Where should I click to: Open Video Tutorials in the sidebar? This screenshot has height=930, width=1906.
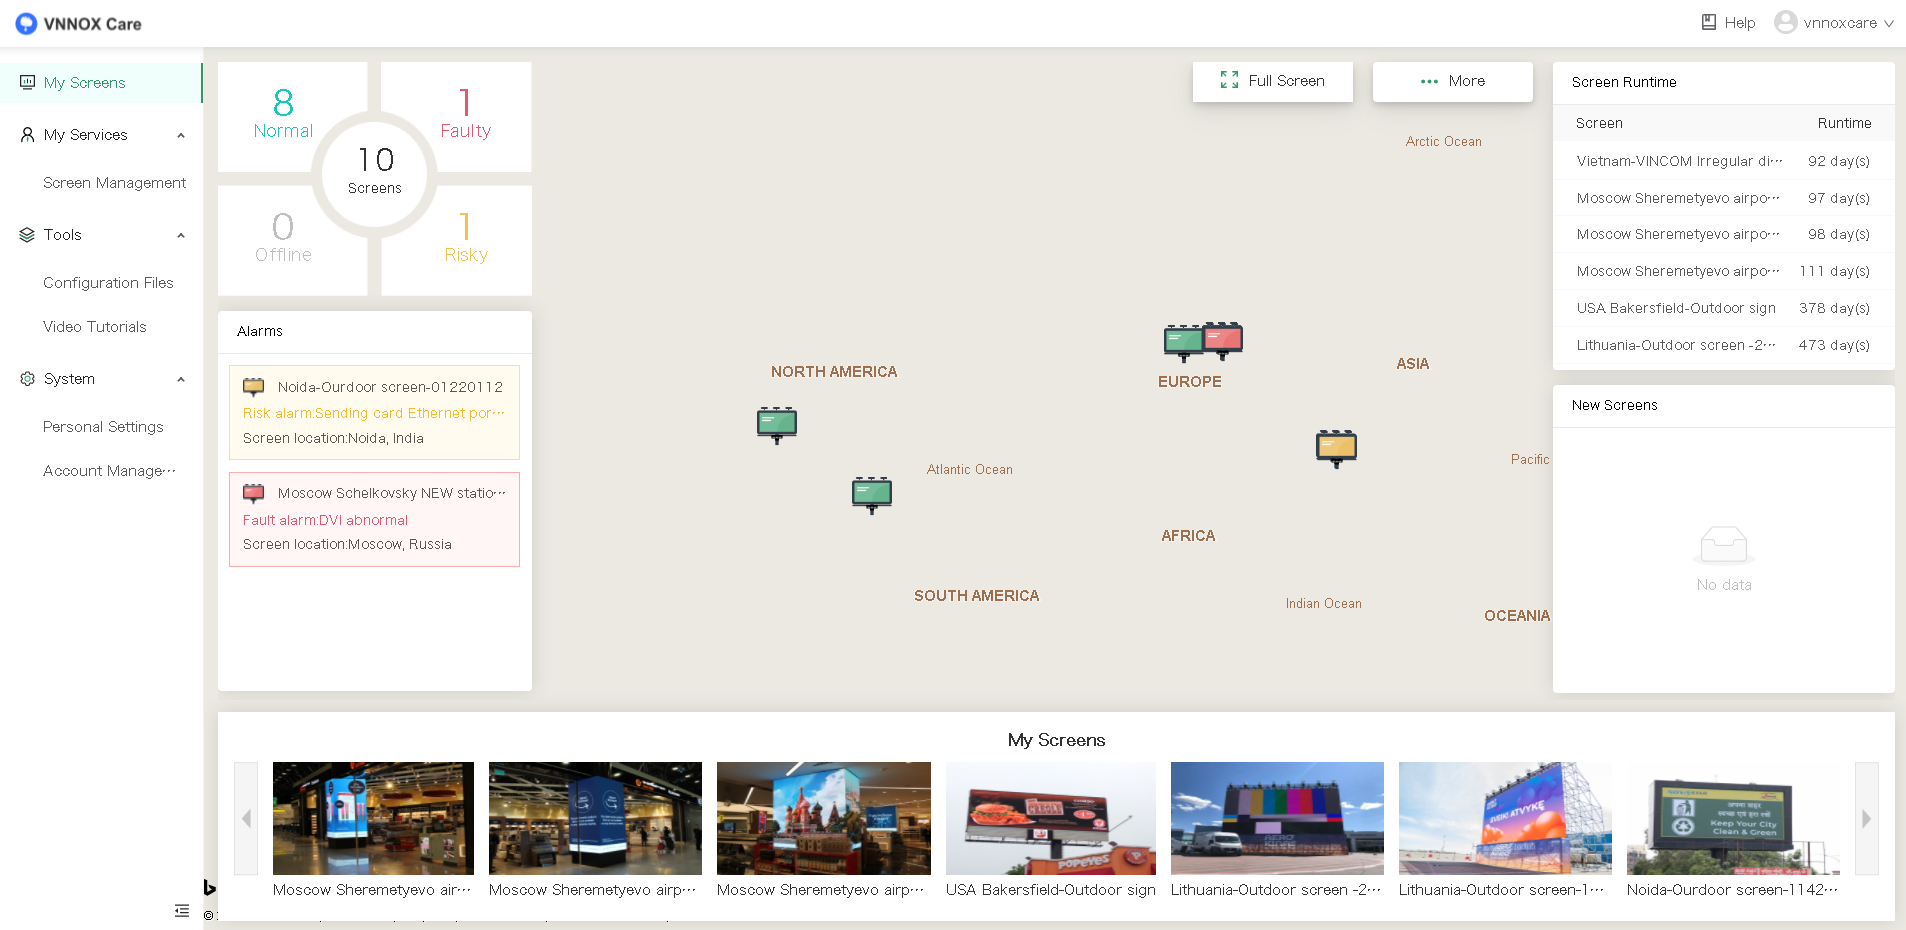point(95,327)
